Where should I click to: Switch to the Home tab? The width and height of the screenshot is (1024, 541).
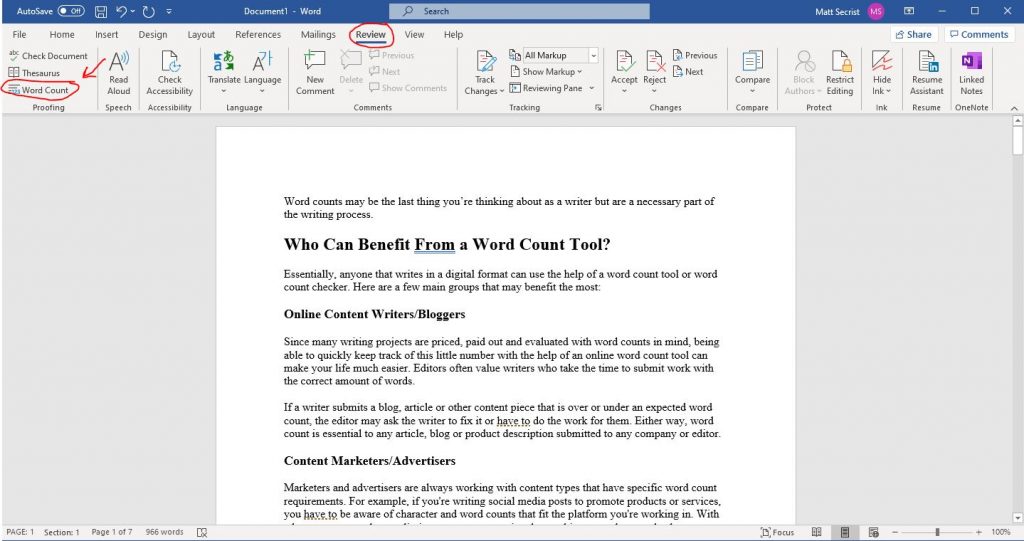[x=62, y=35]
